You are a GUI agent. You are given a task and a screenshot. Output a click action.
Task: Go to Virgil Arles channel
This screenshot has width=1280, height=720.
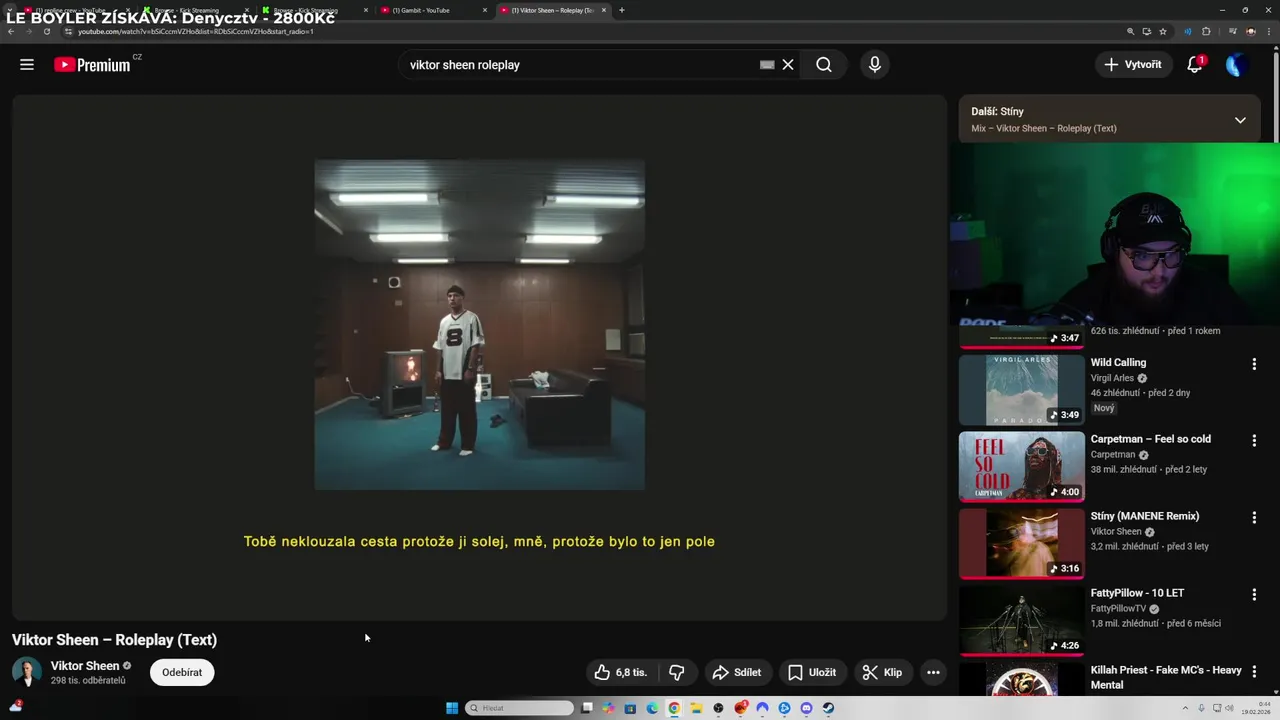tap(1112, 379)
